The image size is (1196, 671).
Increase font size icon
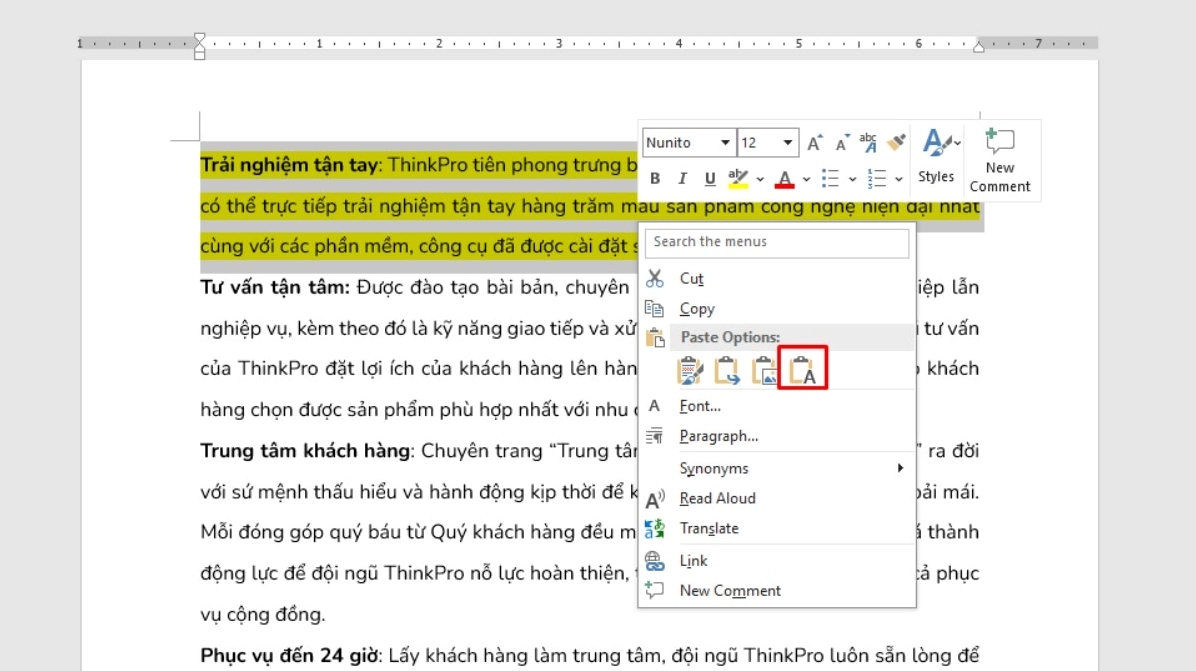[815, 143]
